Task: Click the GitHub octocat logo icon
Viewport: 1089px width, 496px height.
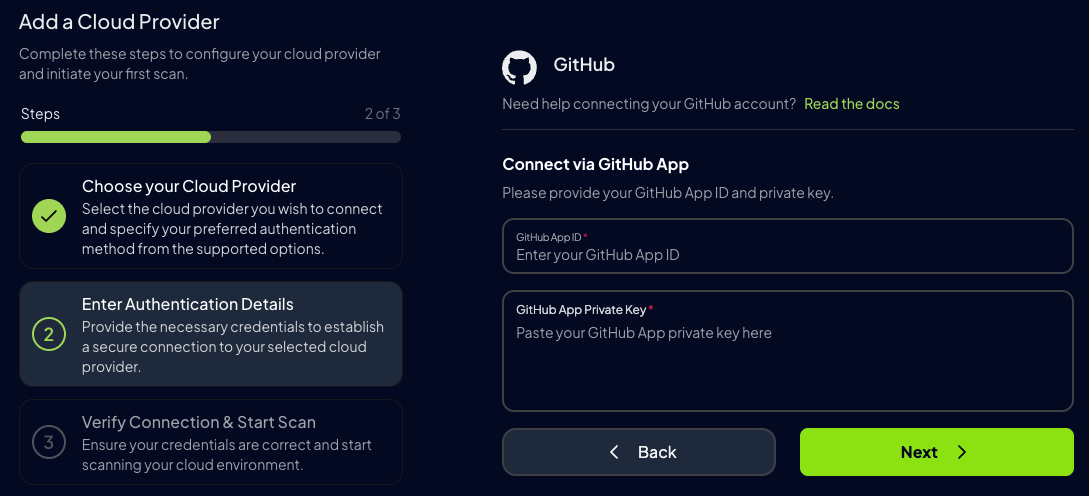Action: click(519, 67)
